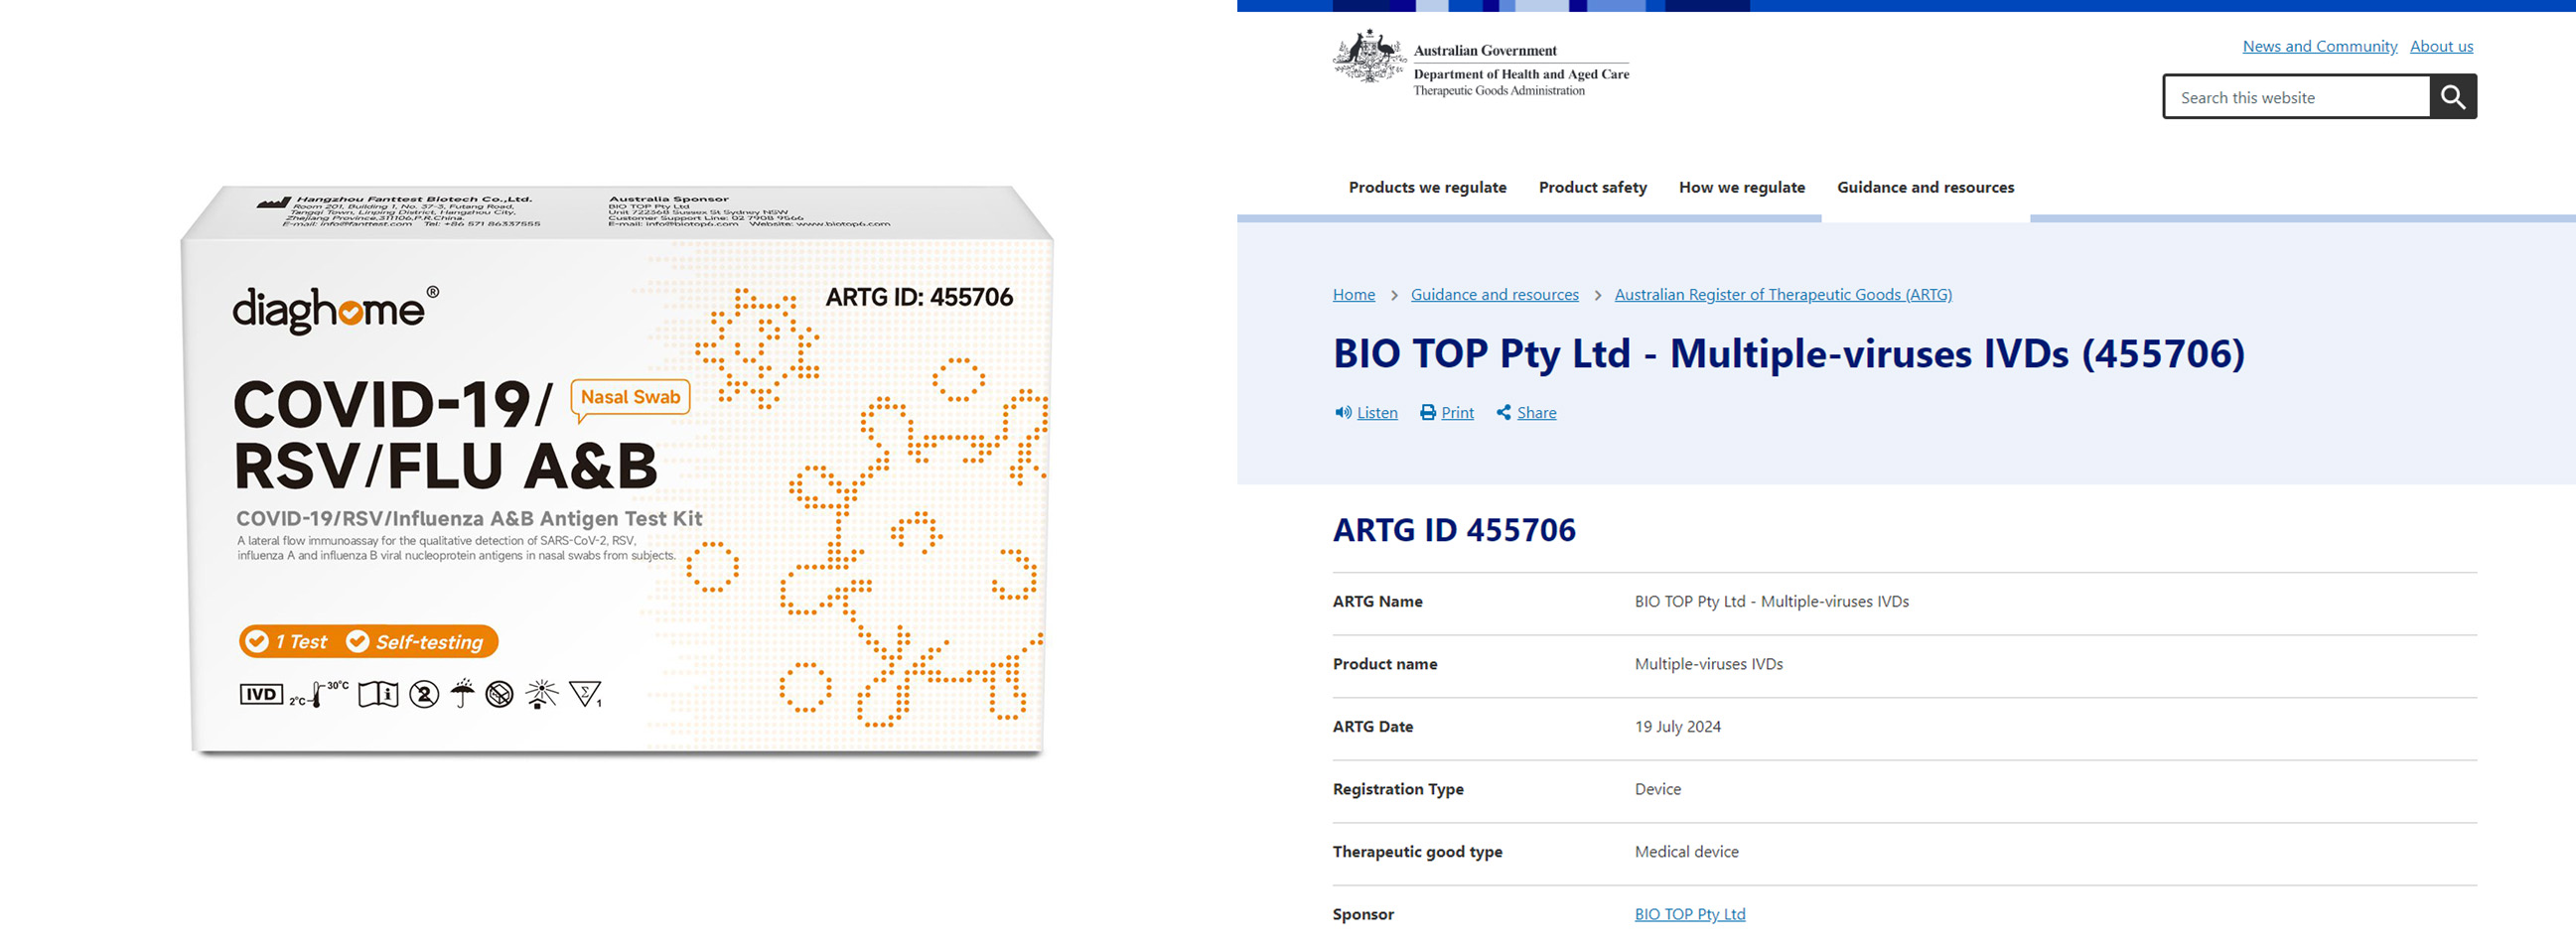Select How we regulate in navigation
2576x945 pixels.
[x=1741, y=187]
